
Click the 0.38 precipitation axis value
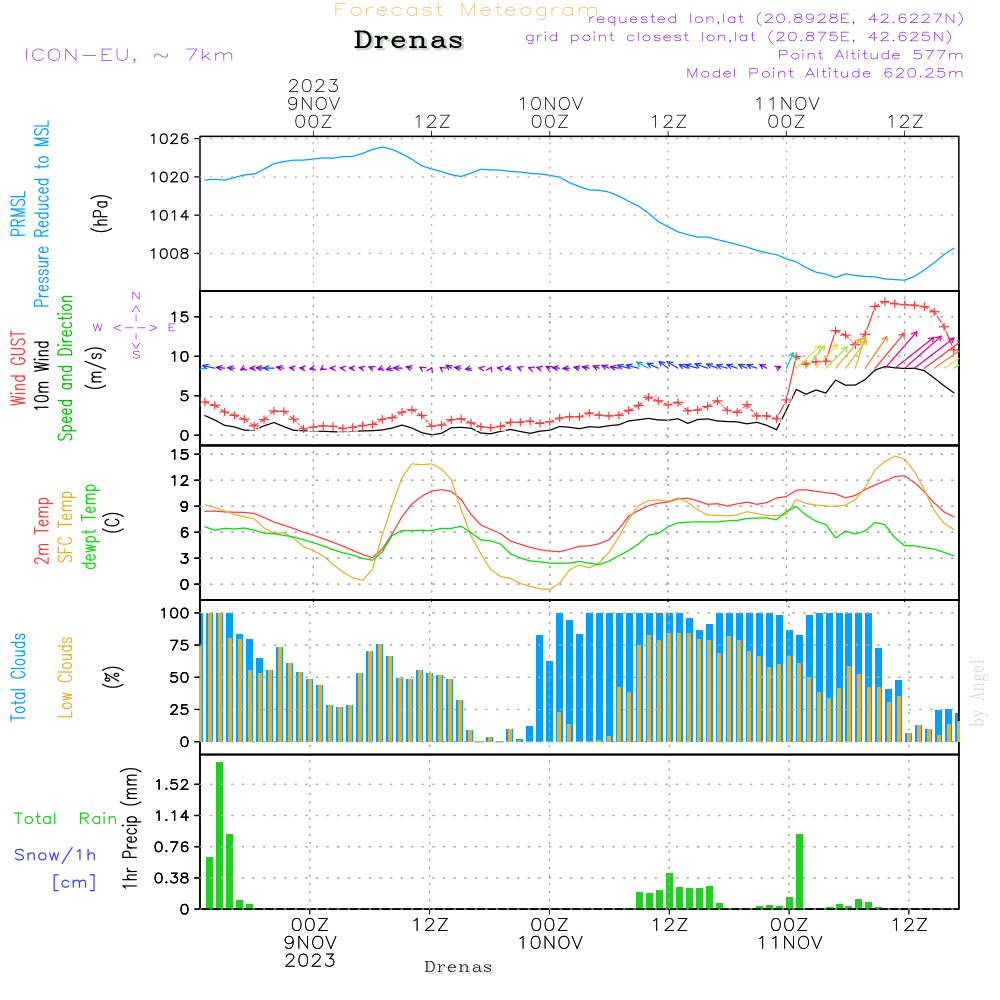[x=172, y=878]
